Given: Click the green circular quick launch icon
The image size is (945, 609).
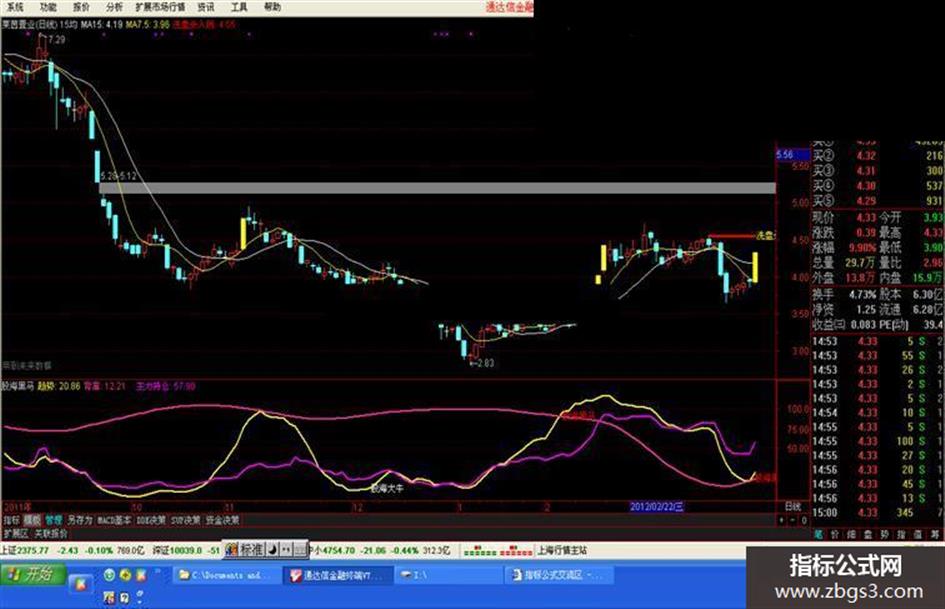Looking at the screenshot, I should tap(109, 575).
